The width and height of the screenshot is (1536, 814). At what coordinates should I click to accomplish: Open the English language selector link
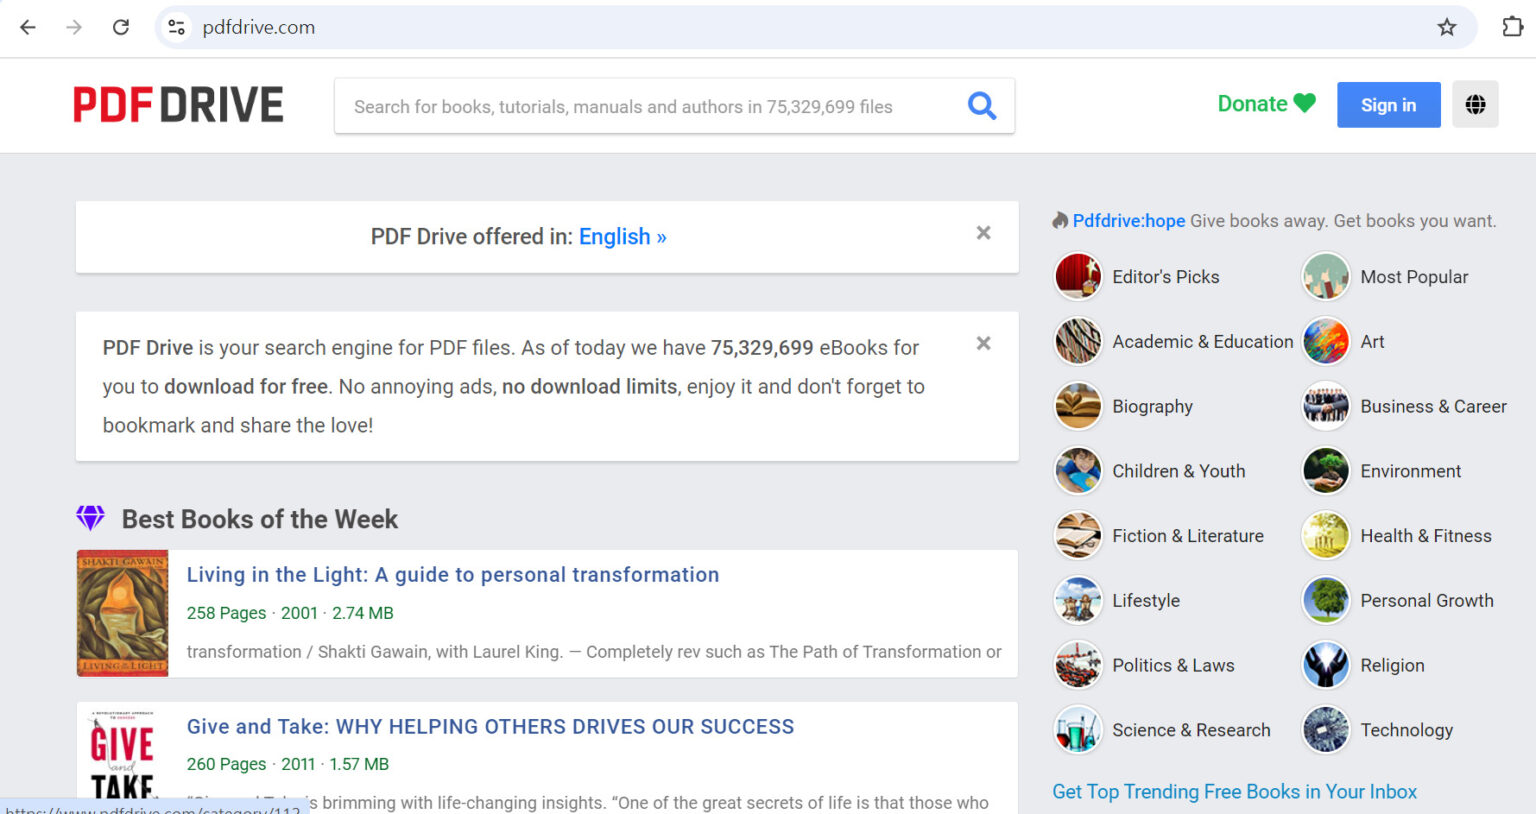pyautogui.click(x=622, y=236)
